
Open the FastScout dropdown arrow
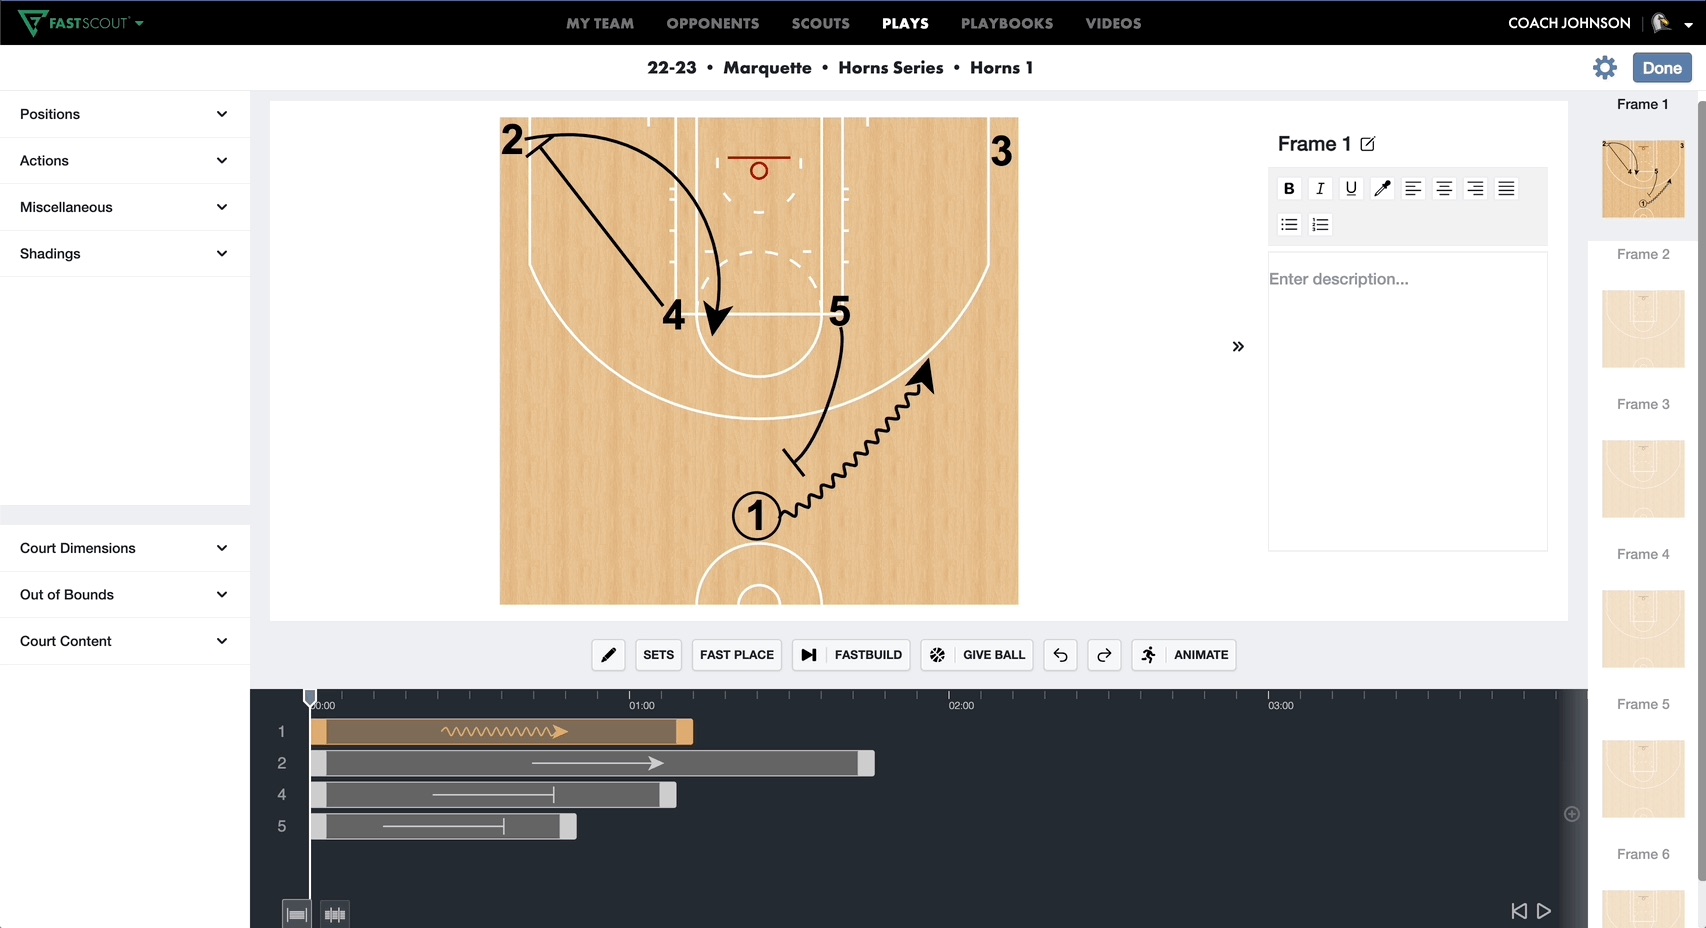point(139,23)
